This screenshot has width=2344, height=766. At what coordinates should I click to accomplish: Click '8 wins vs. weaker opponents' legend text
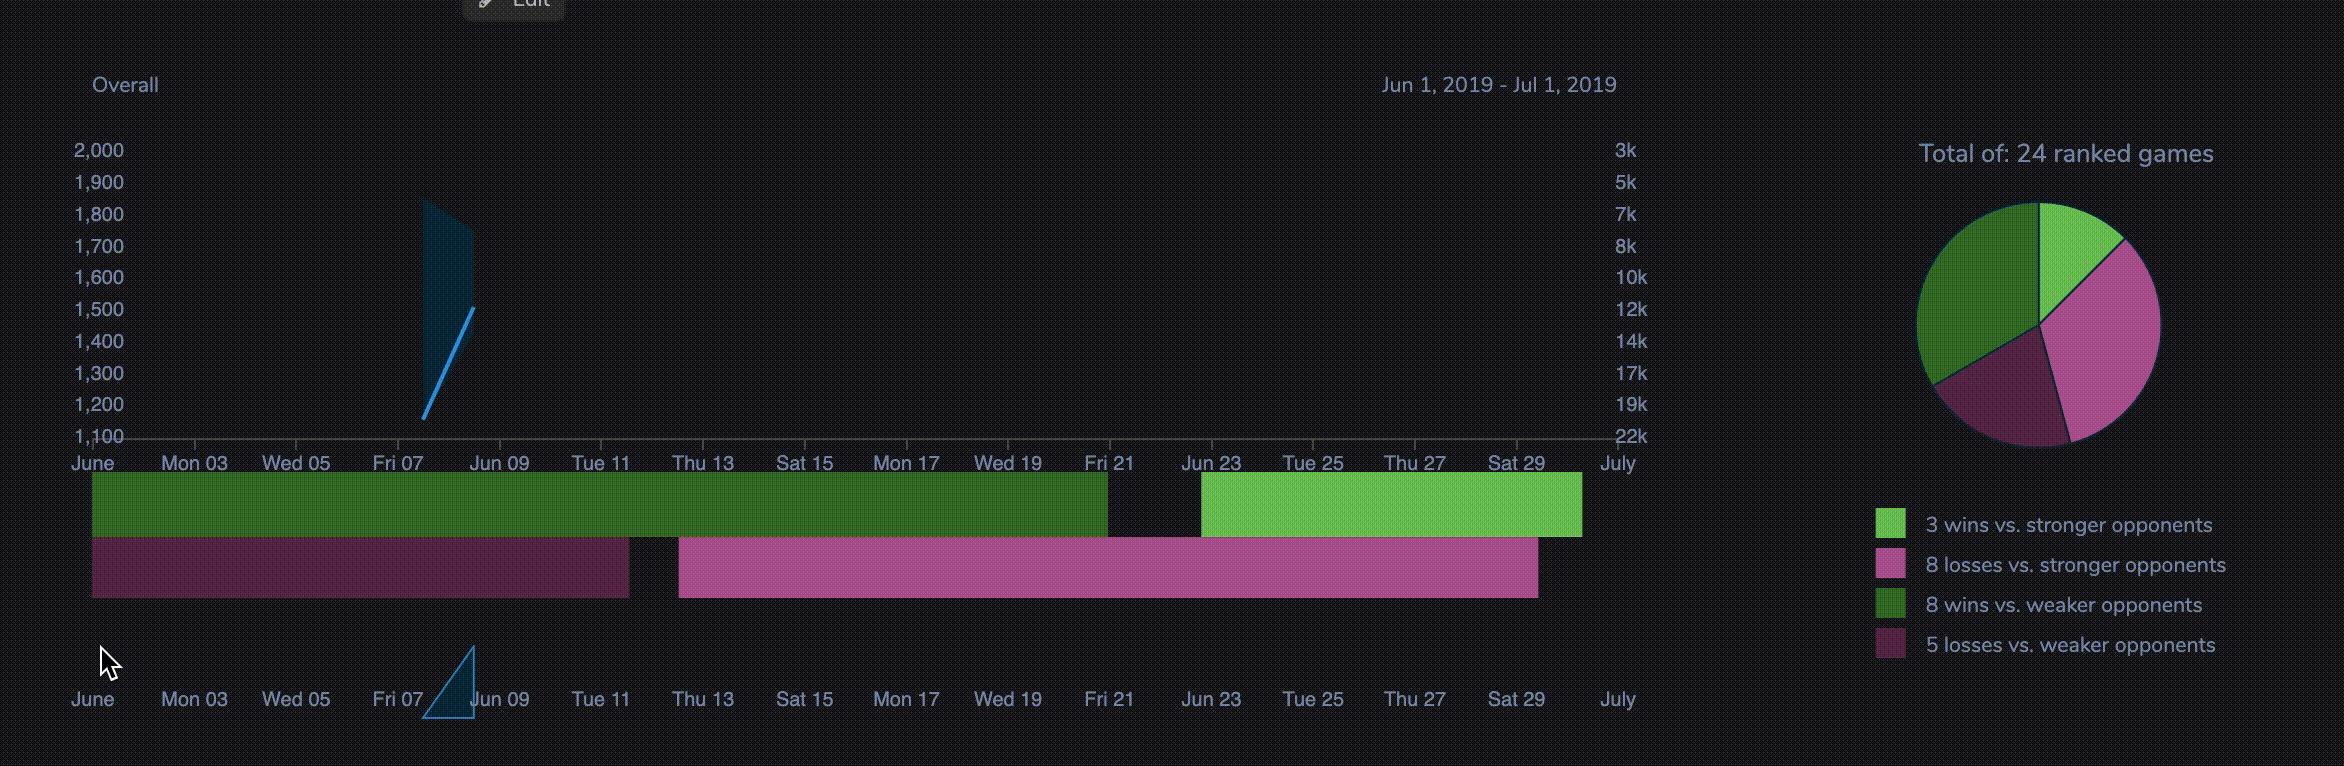2064,605
